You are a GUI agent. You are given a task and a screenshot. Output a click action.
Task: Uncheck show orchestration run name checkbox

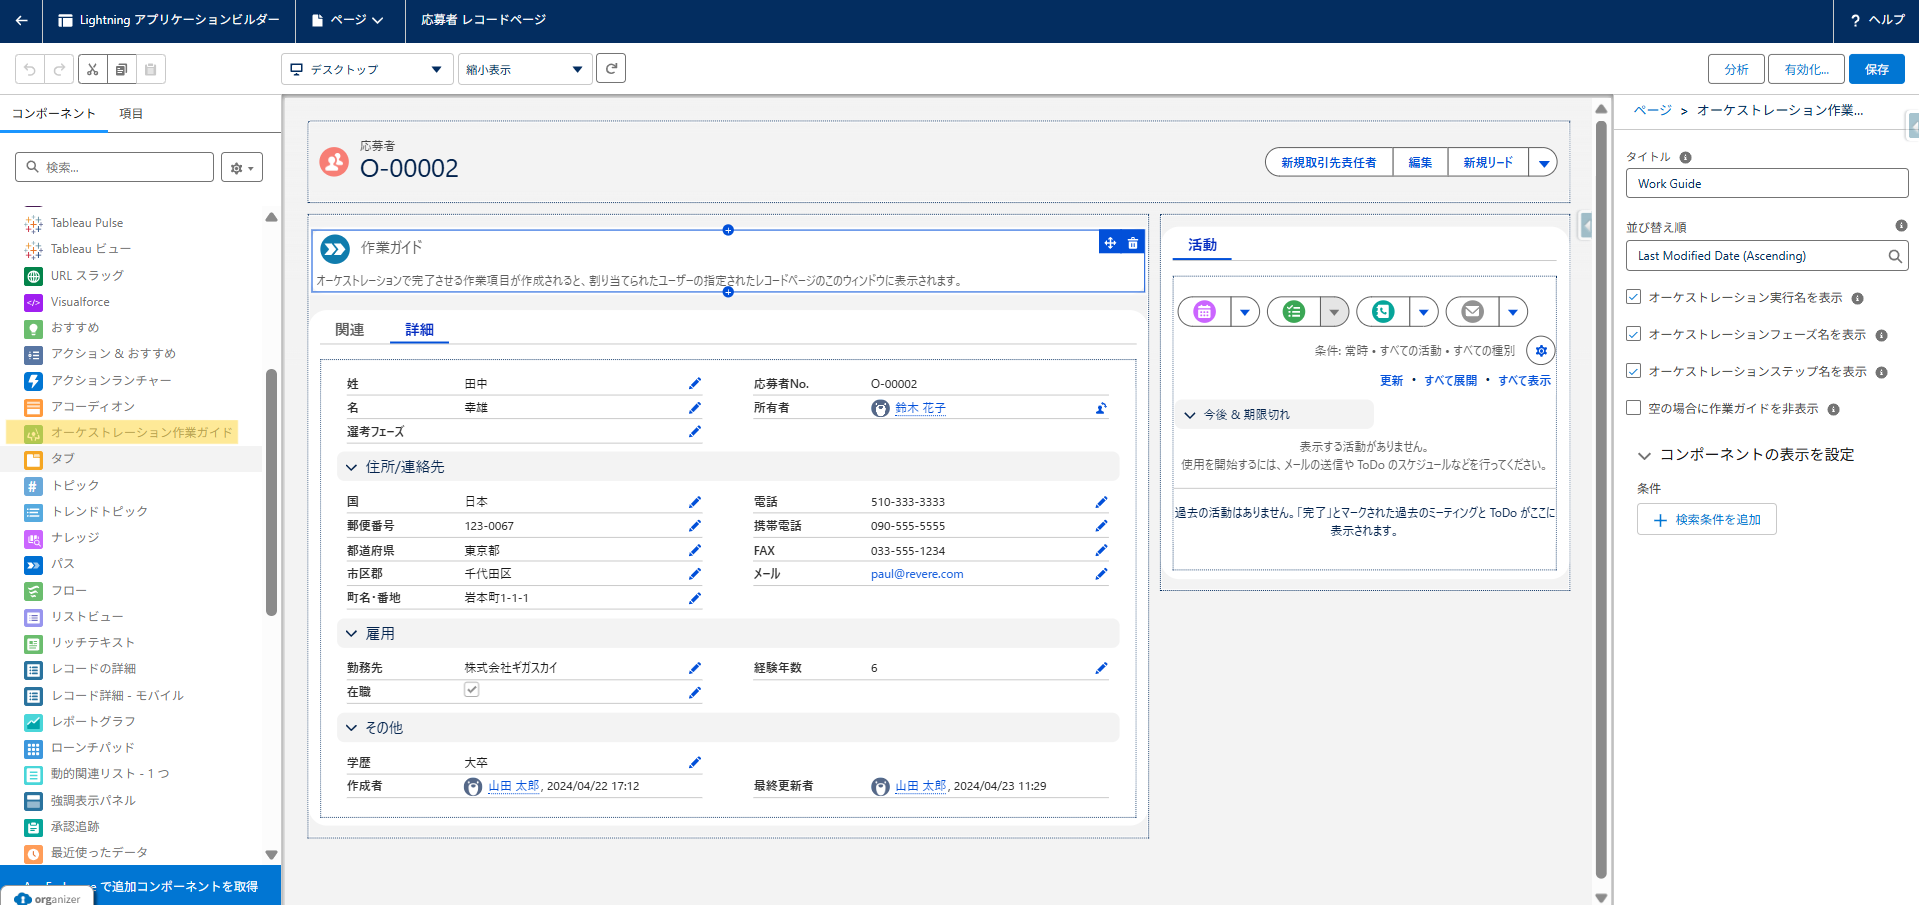1634,297
